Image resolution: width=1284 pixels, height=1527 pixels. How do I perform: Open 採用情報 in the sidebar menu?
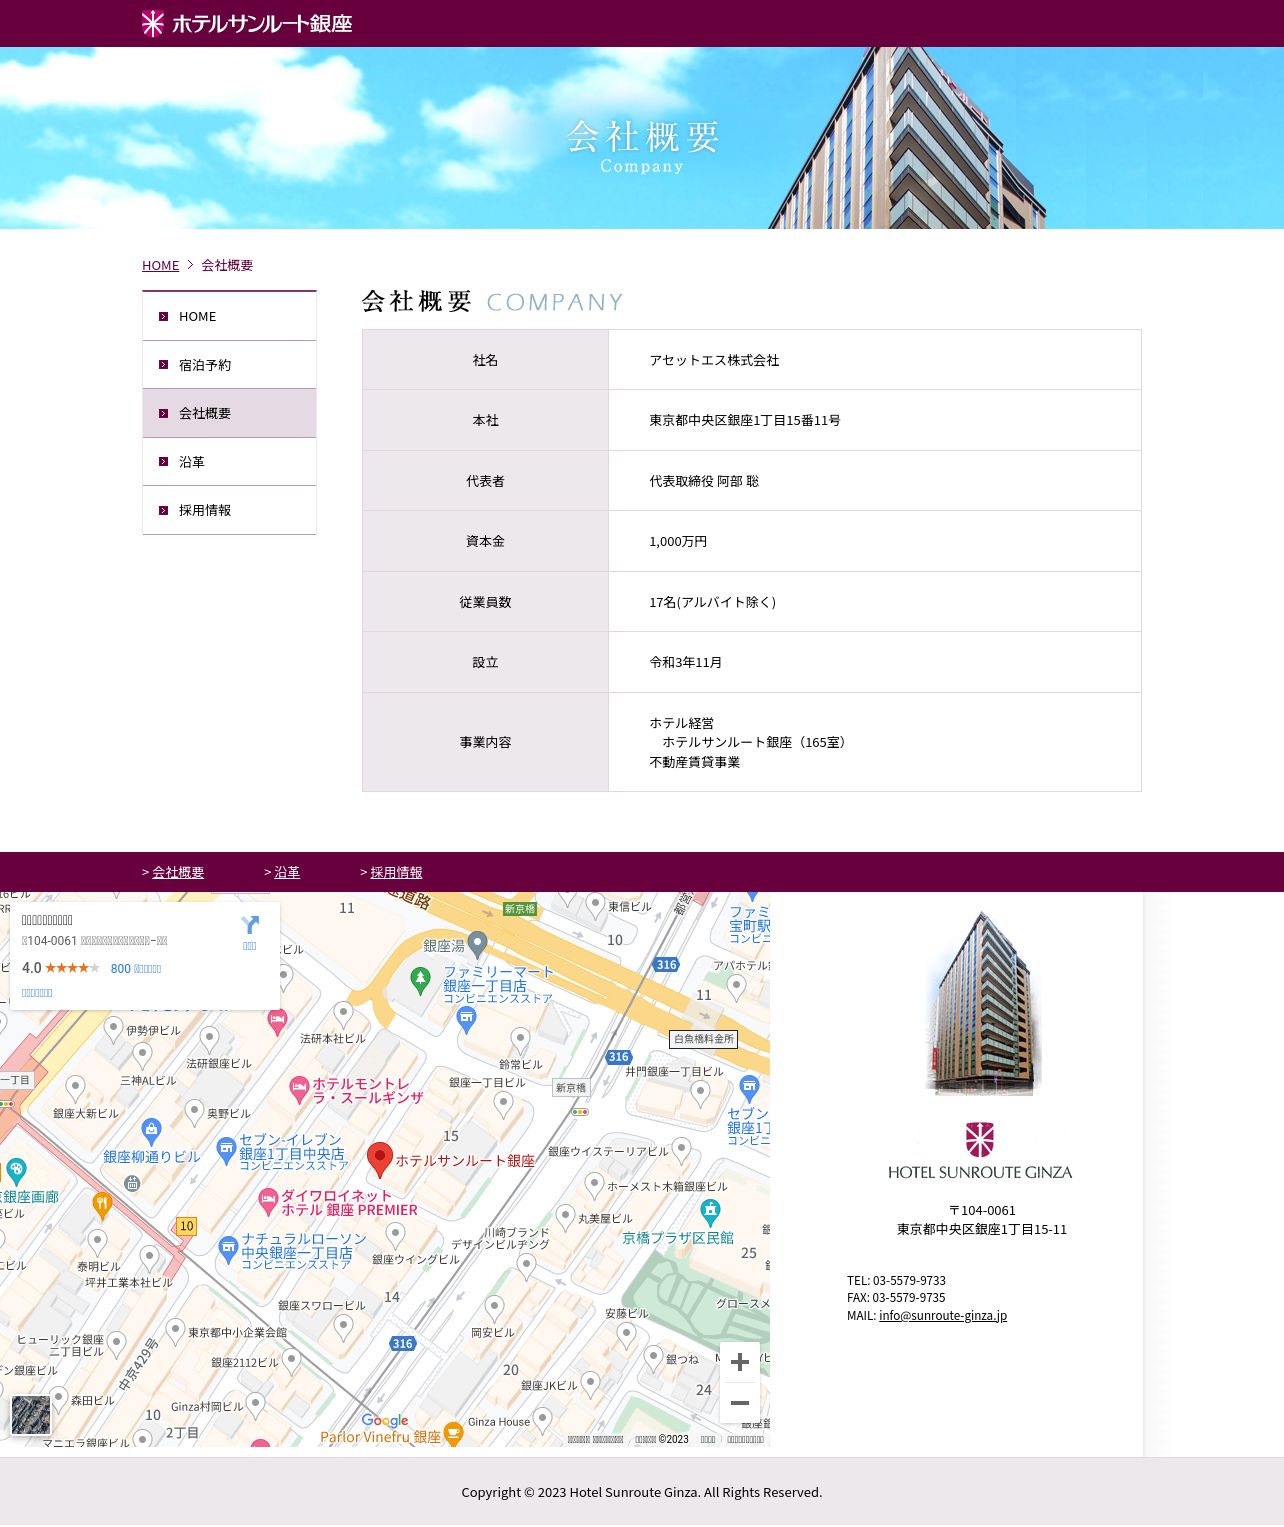229,510
